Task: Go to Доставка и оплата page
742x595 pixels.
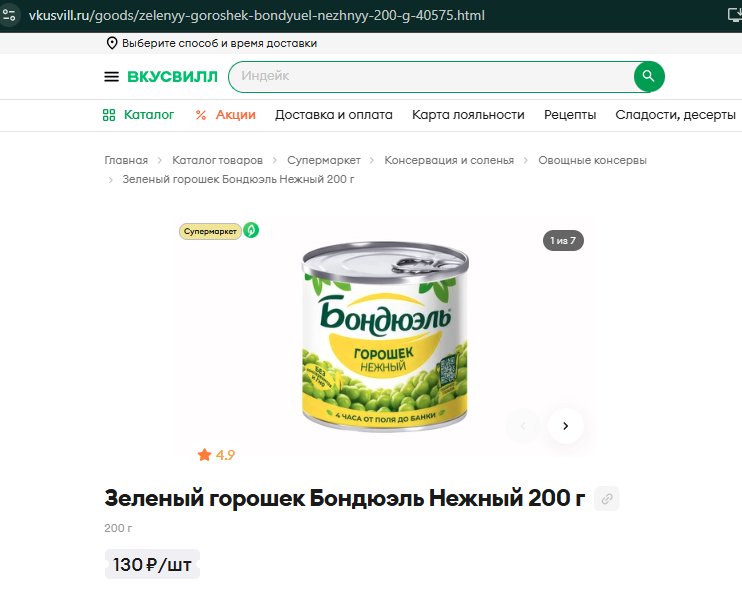Action: pyautogui.click(x=334, y=115)
